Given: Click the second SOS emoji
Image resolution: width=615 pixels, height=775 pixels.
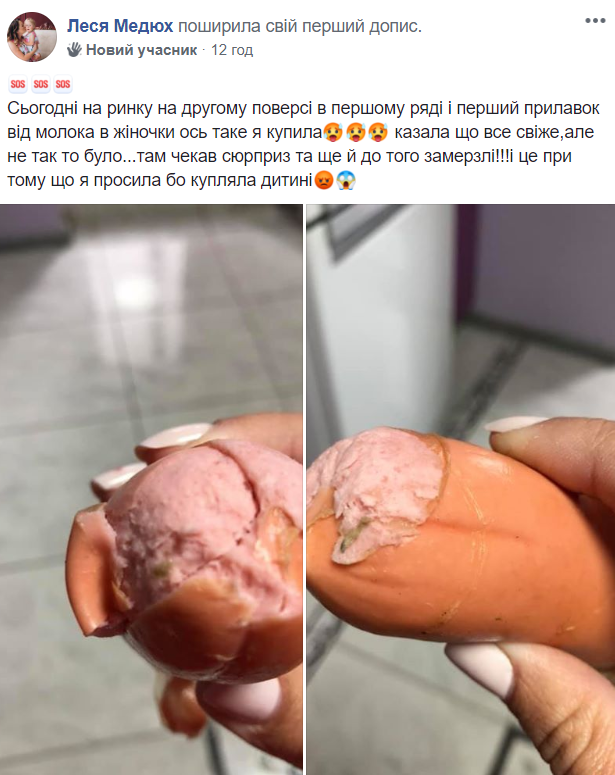Looking at the screenshot, I should click(x=41, y=84).
